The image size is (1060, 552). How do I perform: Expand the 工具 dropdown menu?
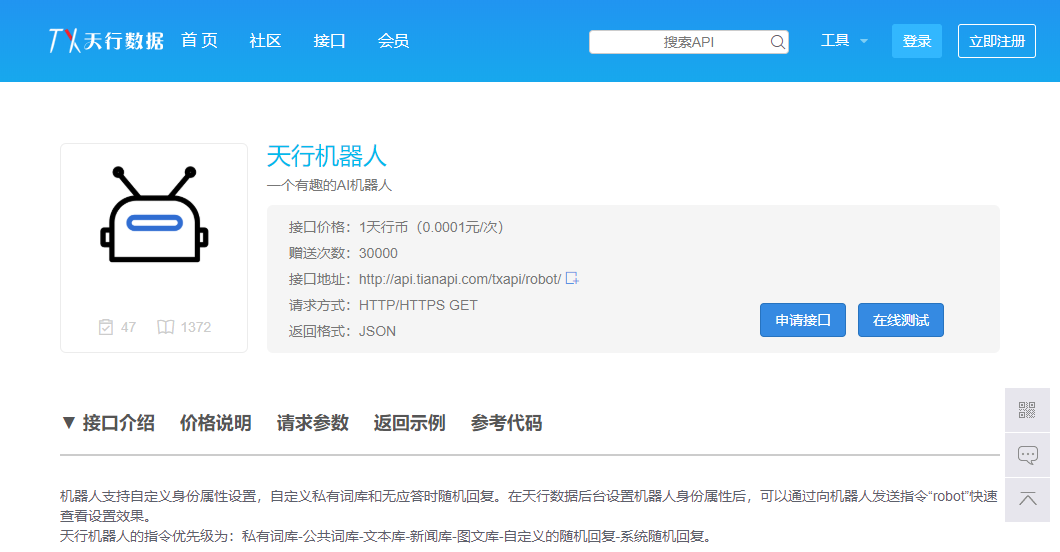tap(844, 41)
